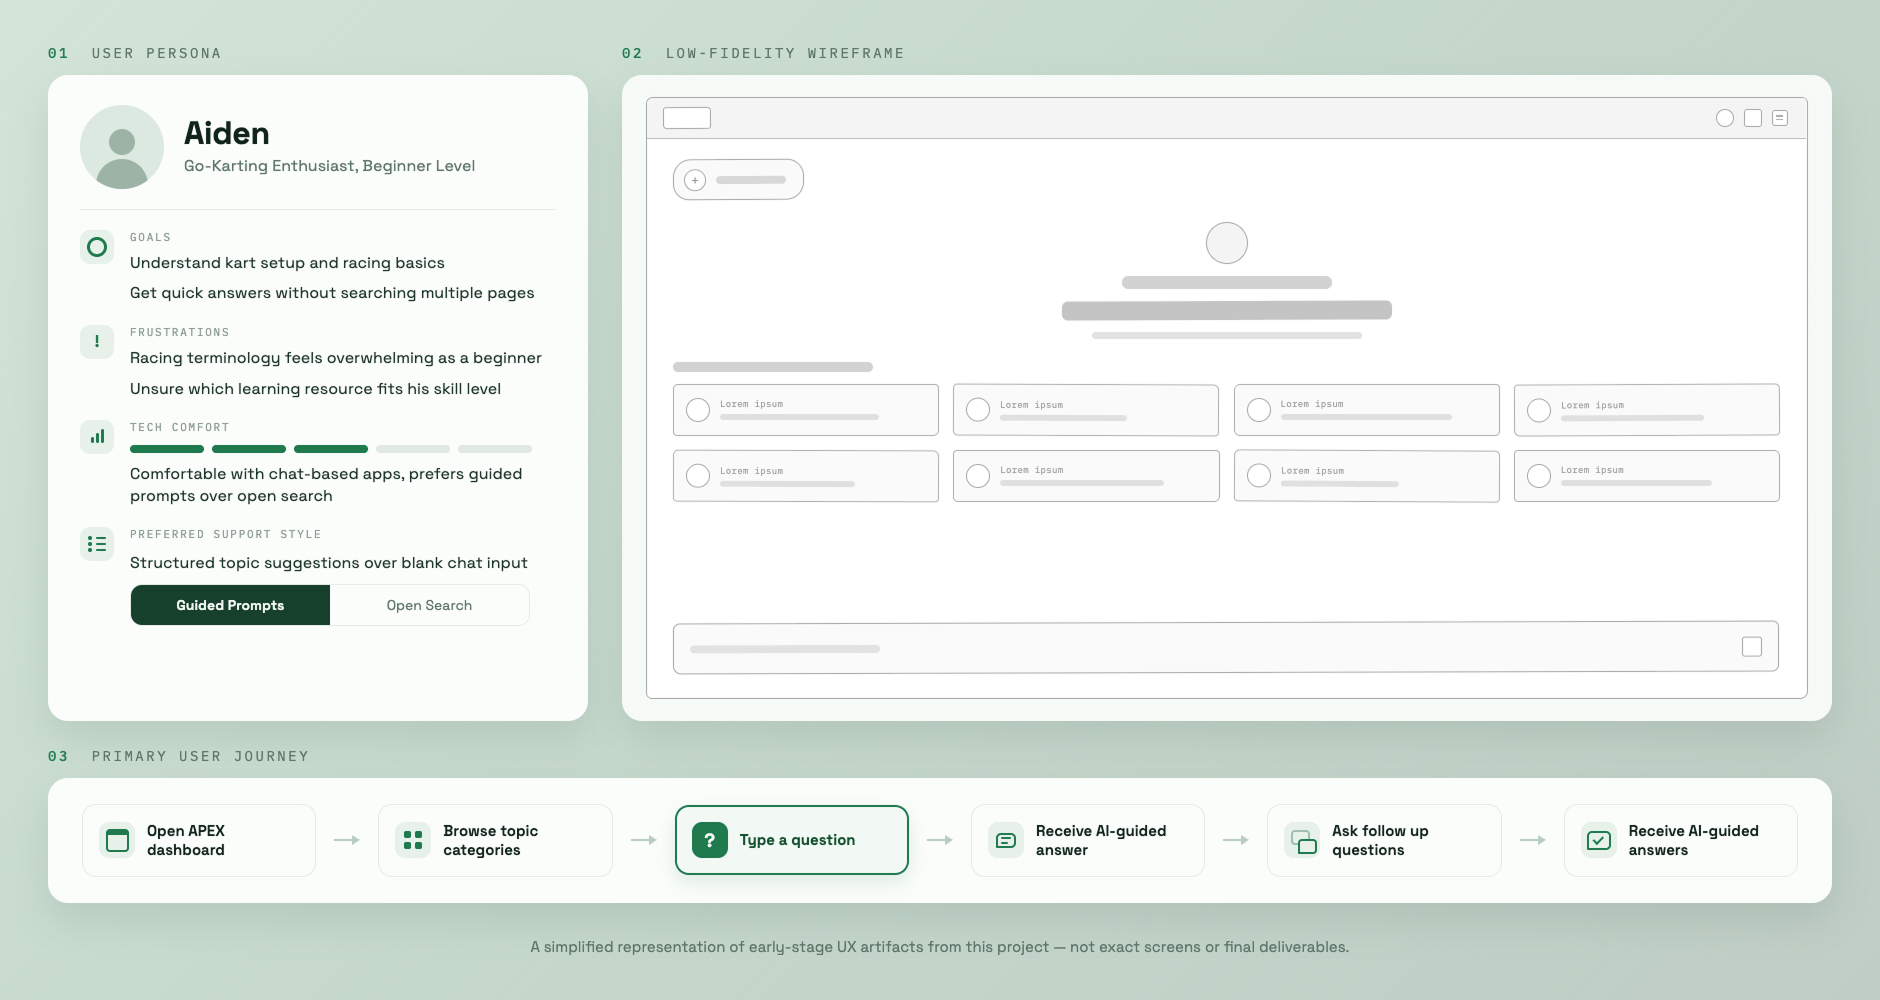Select the Browse topic categories step
1880x1000 pixels.
pos(495,840)
